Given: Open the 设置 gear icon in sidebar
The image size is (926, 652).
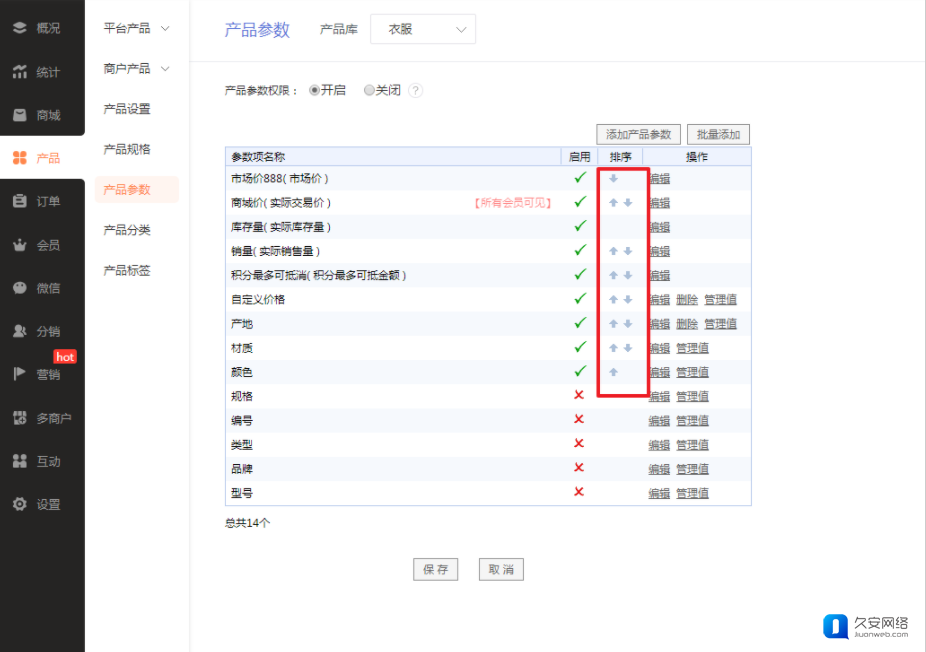Looking at the screenshot, I should [x=19, y=505].
